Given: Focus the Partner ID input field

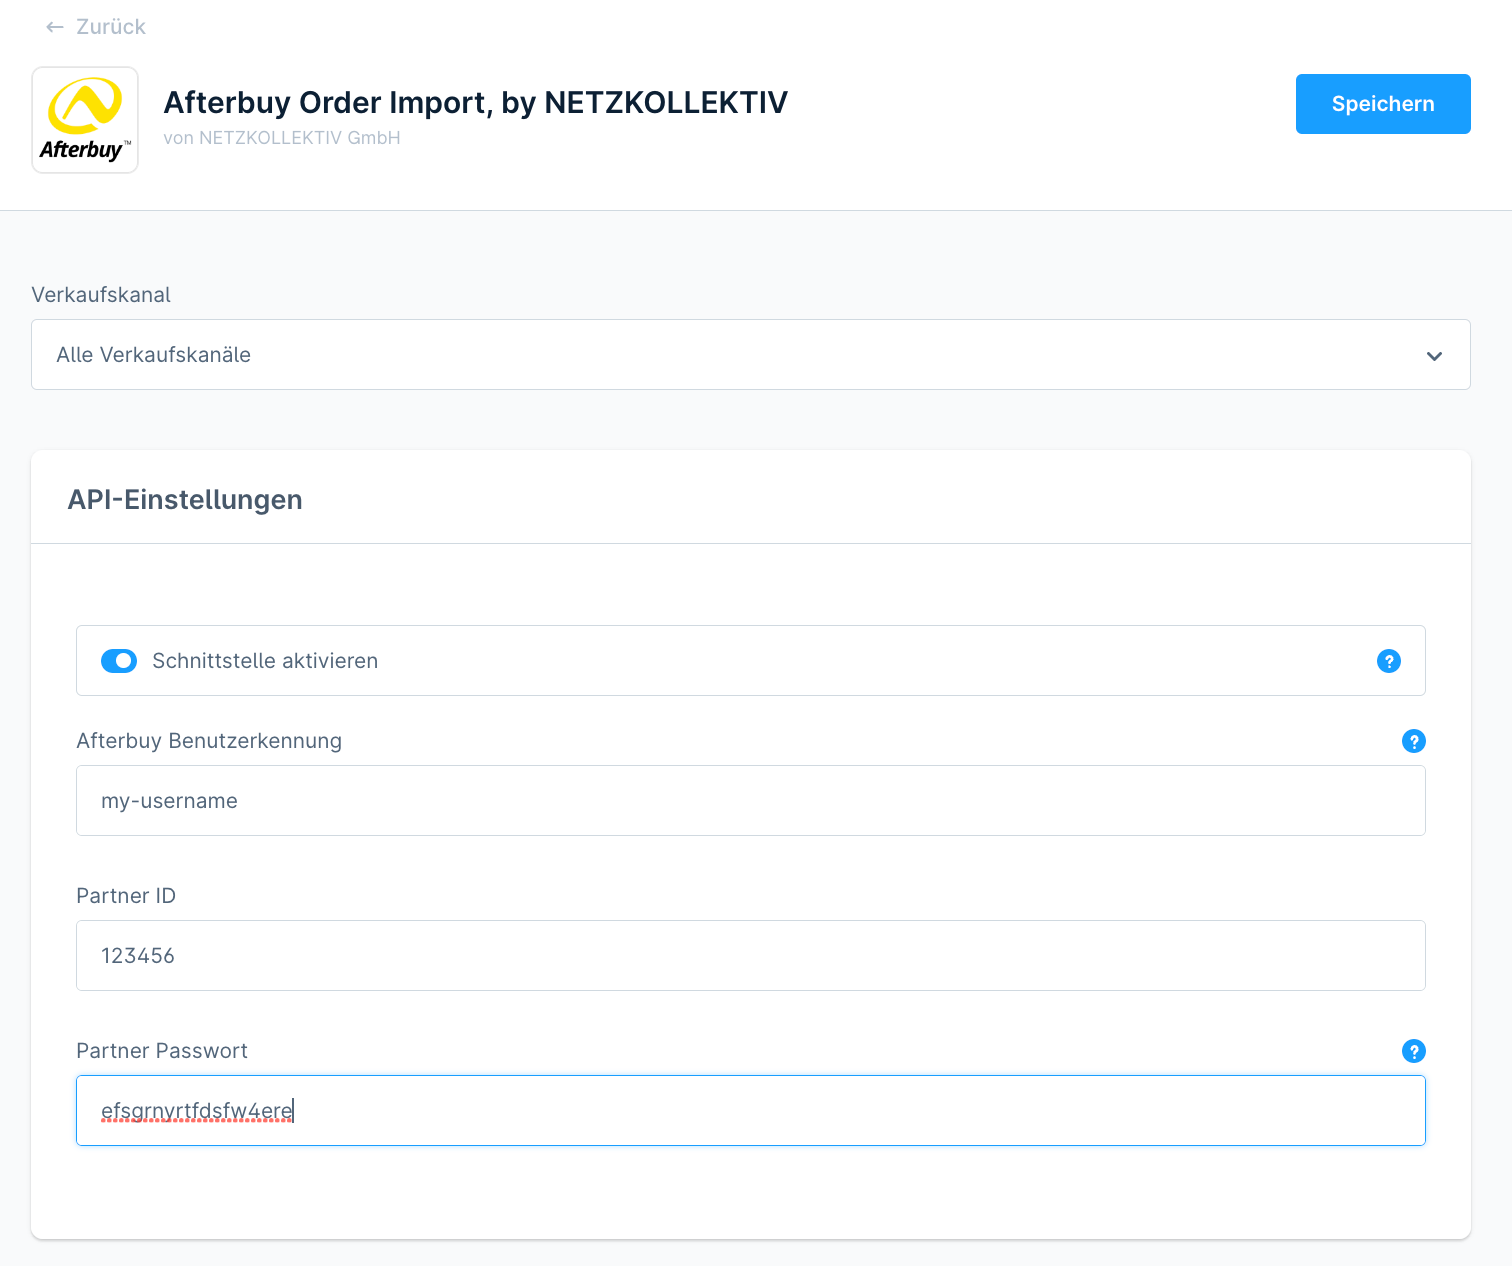Looking at the screenshot, I should (751, 956).
